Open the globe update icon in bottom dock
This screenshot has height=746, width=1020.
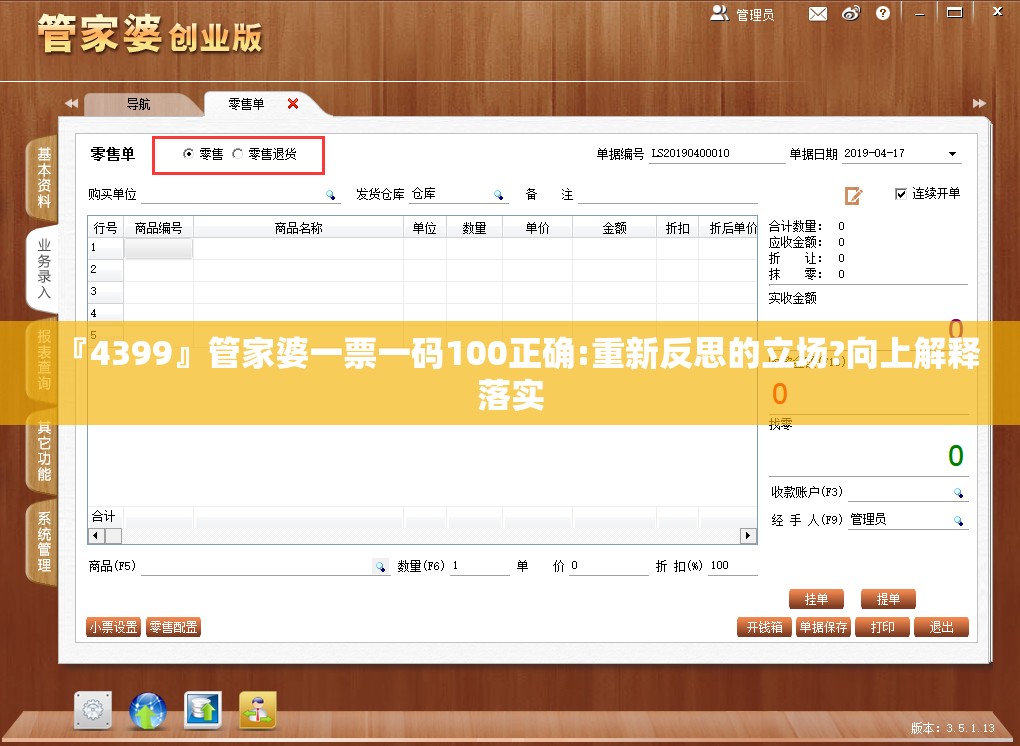[148, 710]
